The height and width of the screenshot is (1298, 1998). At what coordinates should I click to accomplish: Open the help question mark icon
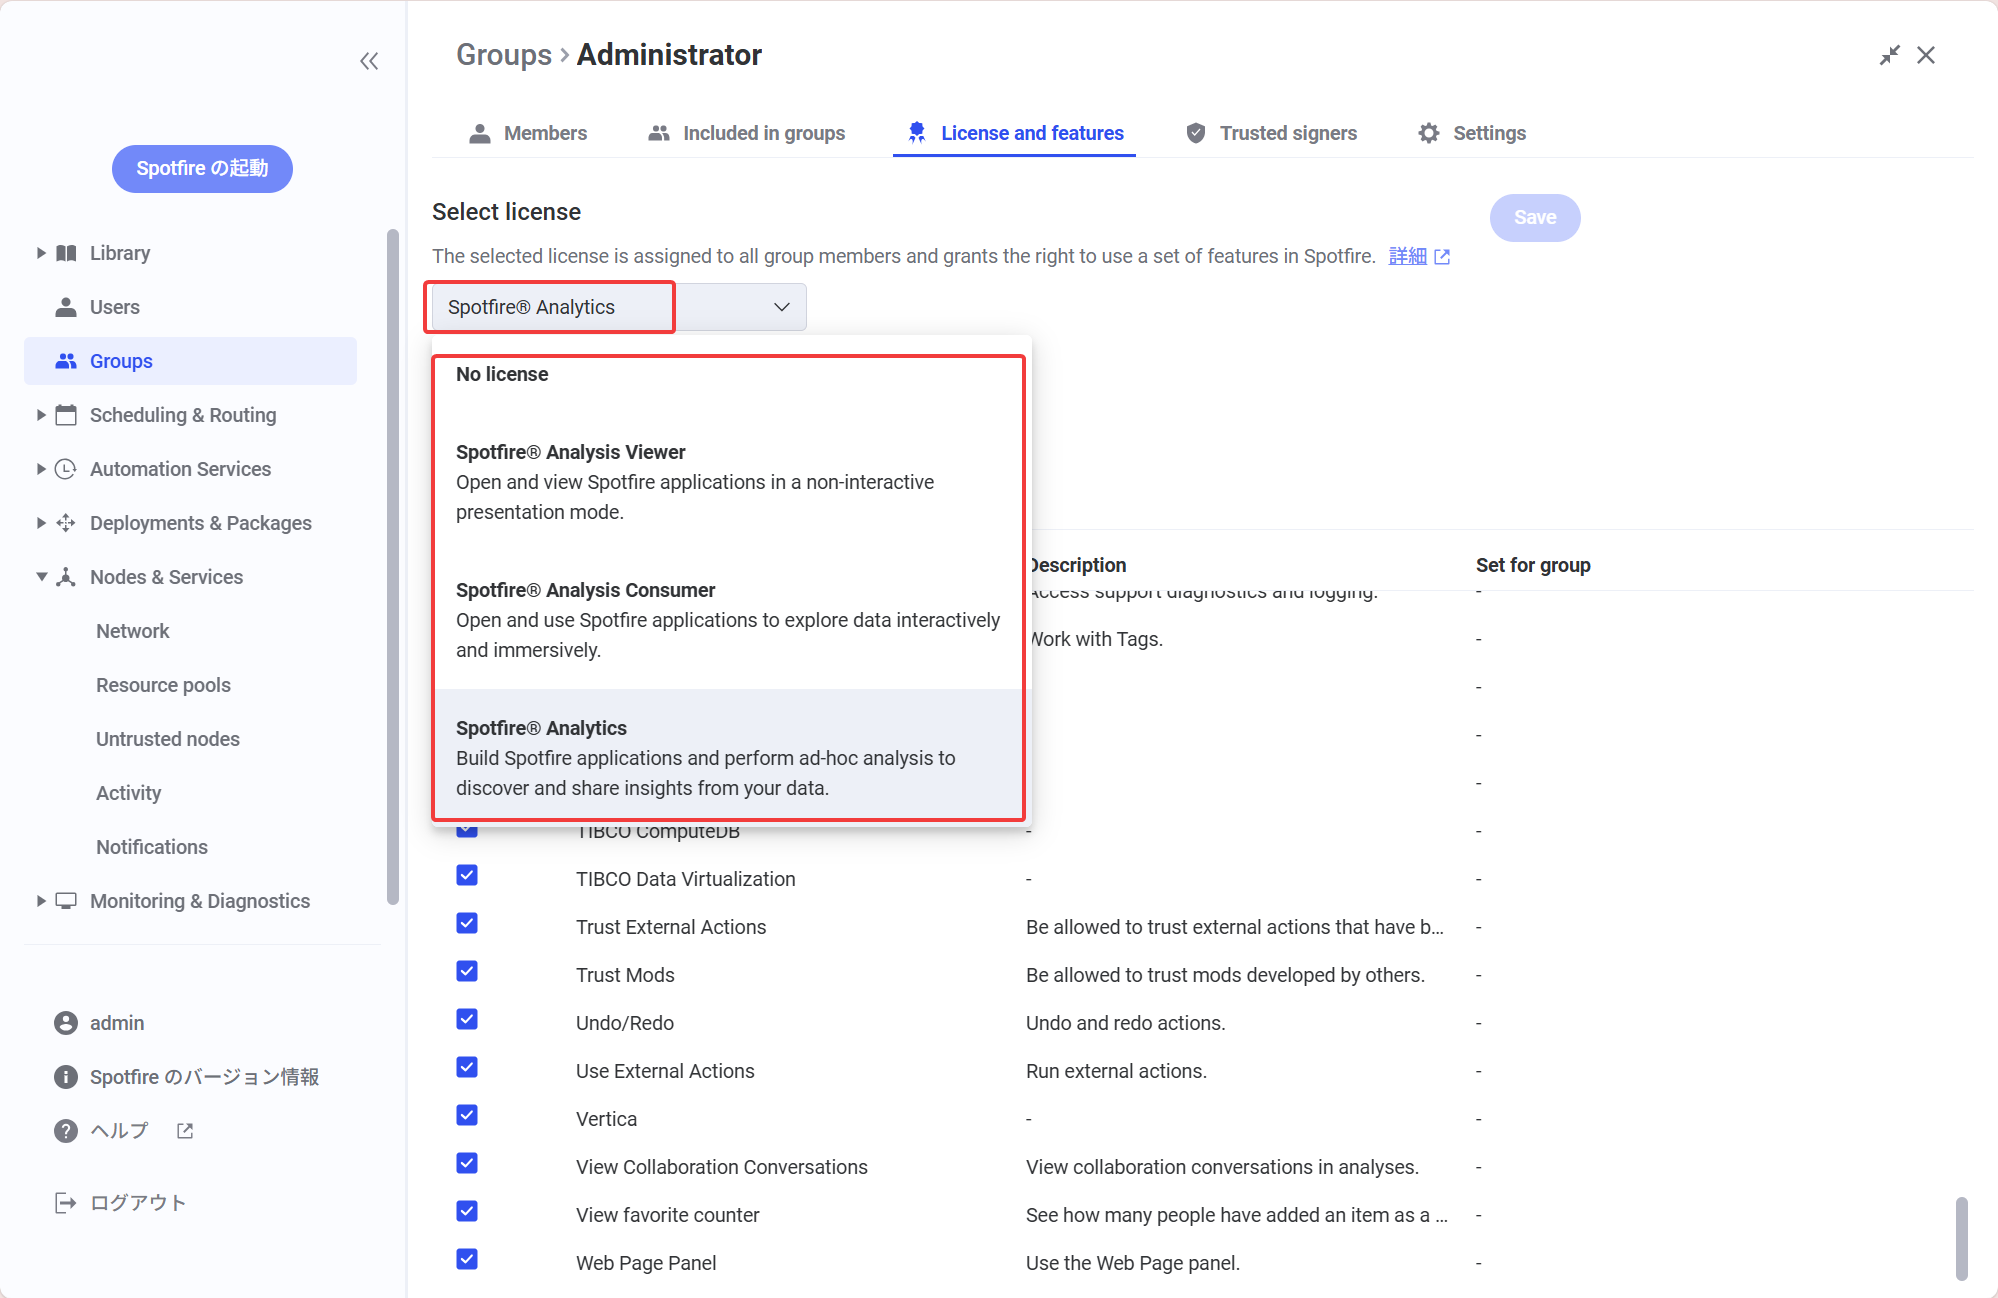[66, 1131]
